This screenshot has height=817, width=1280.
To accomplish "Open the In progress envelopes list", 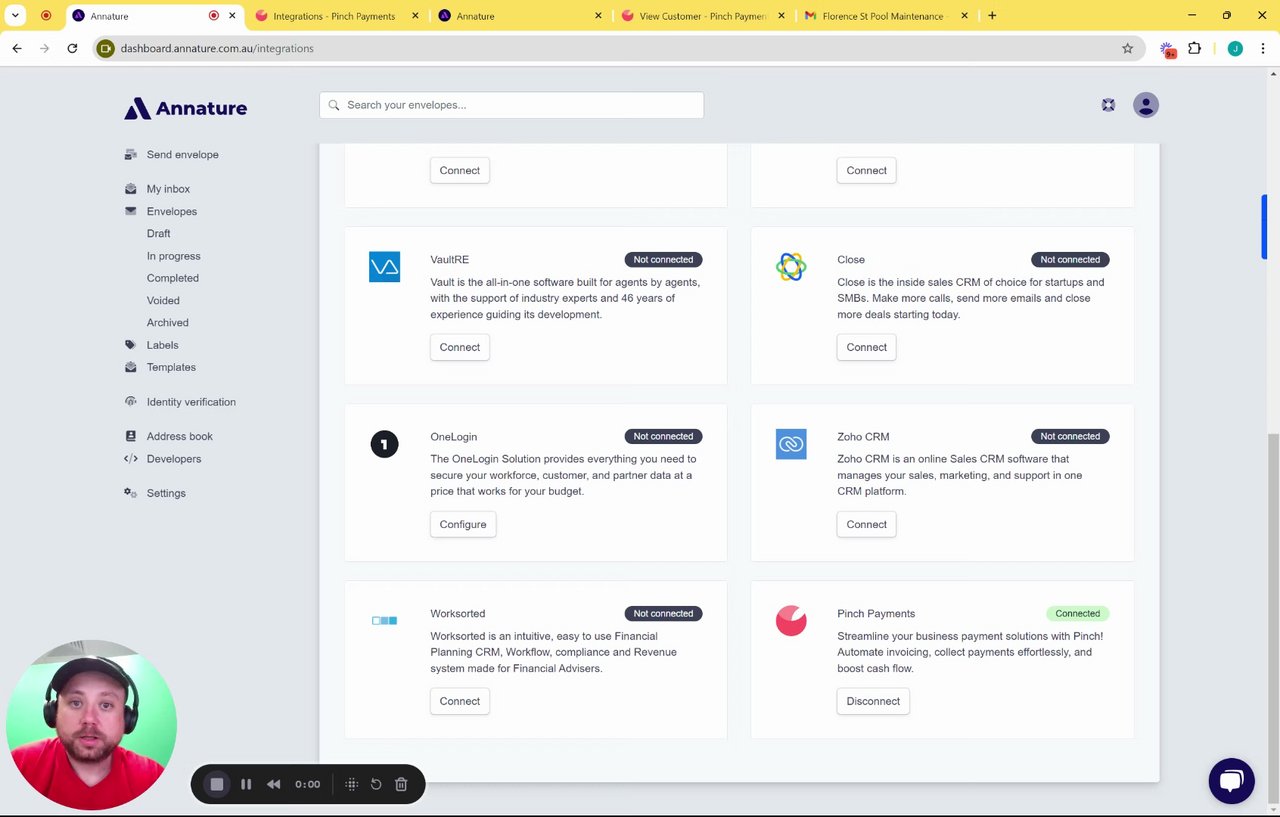I will tap(174, 256).
